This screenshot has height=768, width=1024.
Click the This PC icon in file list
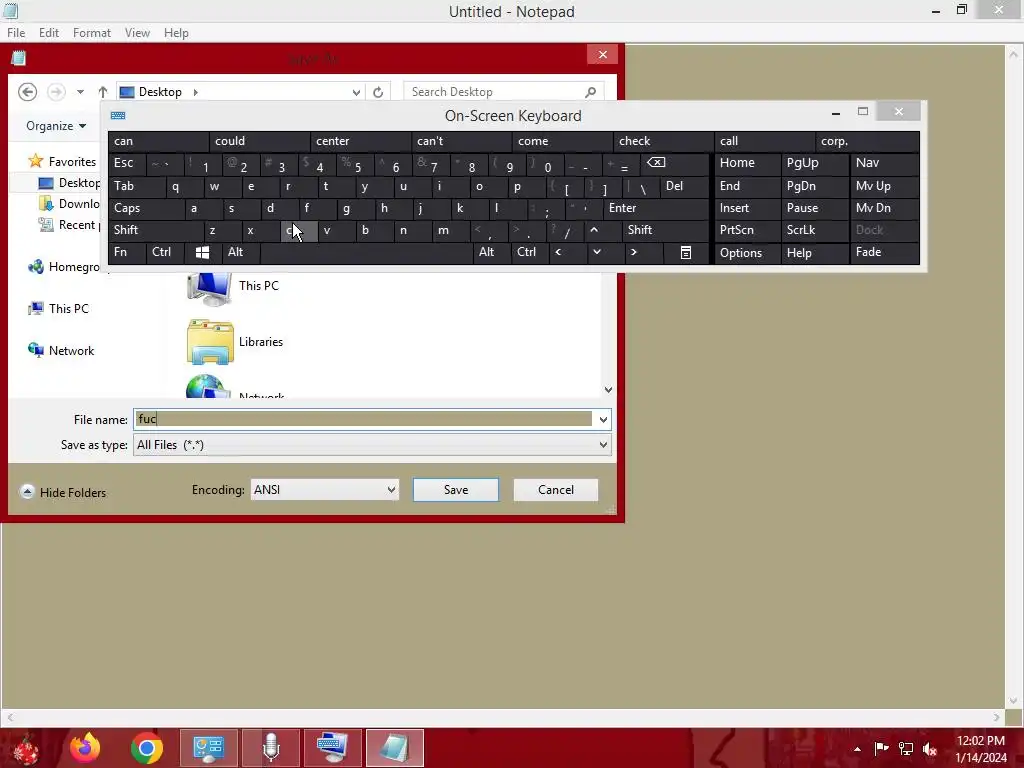[x=209, y=287]
